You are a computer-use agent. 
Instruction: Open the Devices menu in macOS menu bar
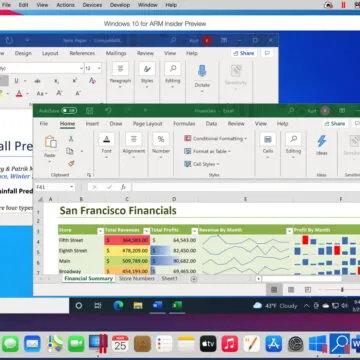(x=92, y=5)
